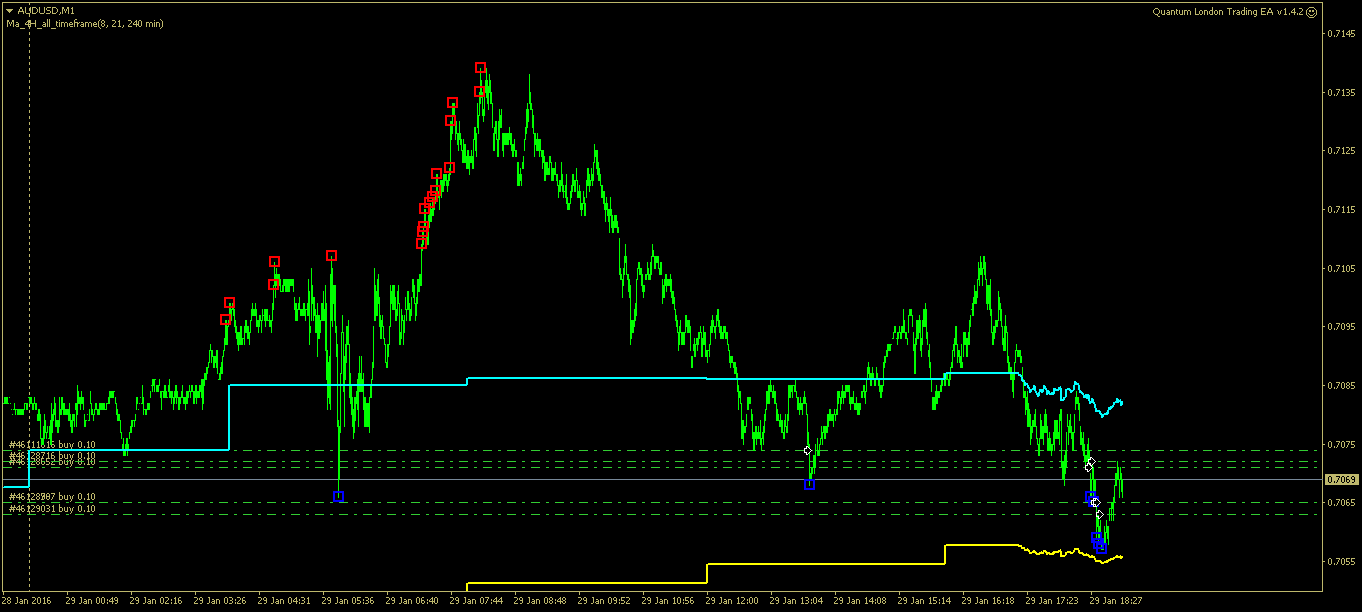Click the 0.7145 price scale label

[1341, 34]
